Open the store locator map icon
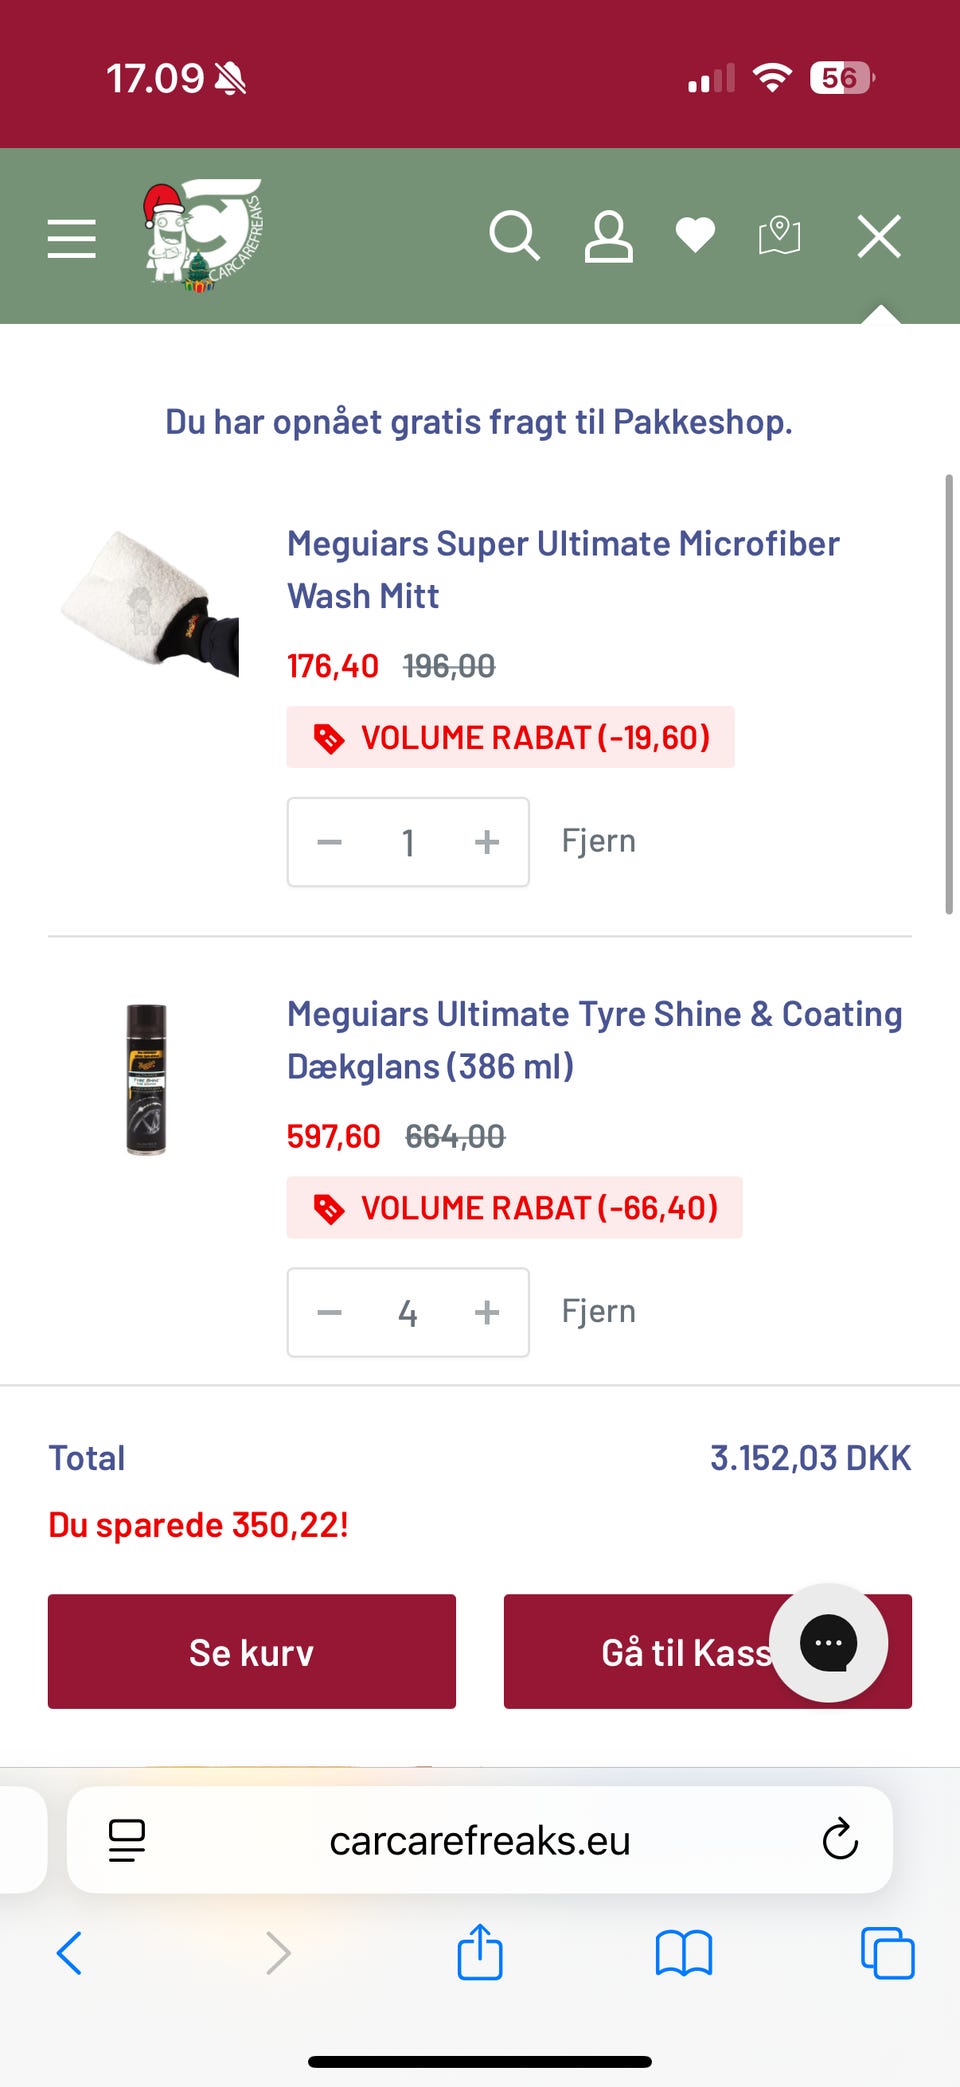The image size is (960, 2087). click(x=779, y=236)
